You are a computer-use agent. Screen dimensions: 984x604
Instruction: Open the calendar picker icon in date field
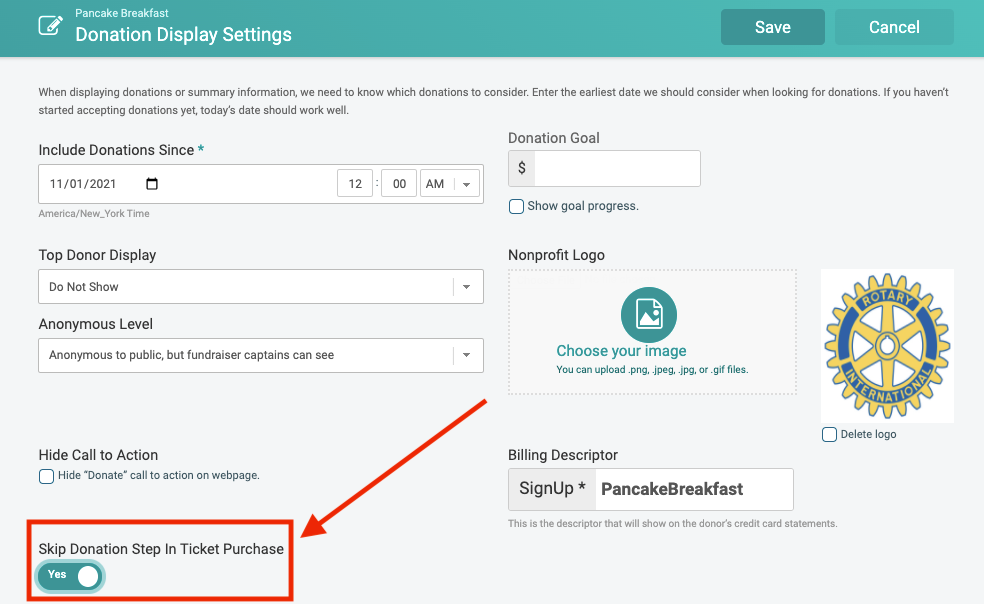tap(152, 183)
